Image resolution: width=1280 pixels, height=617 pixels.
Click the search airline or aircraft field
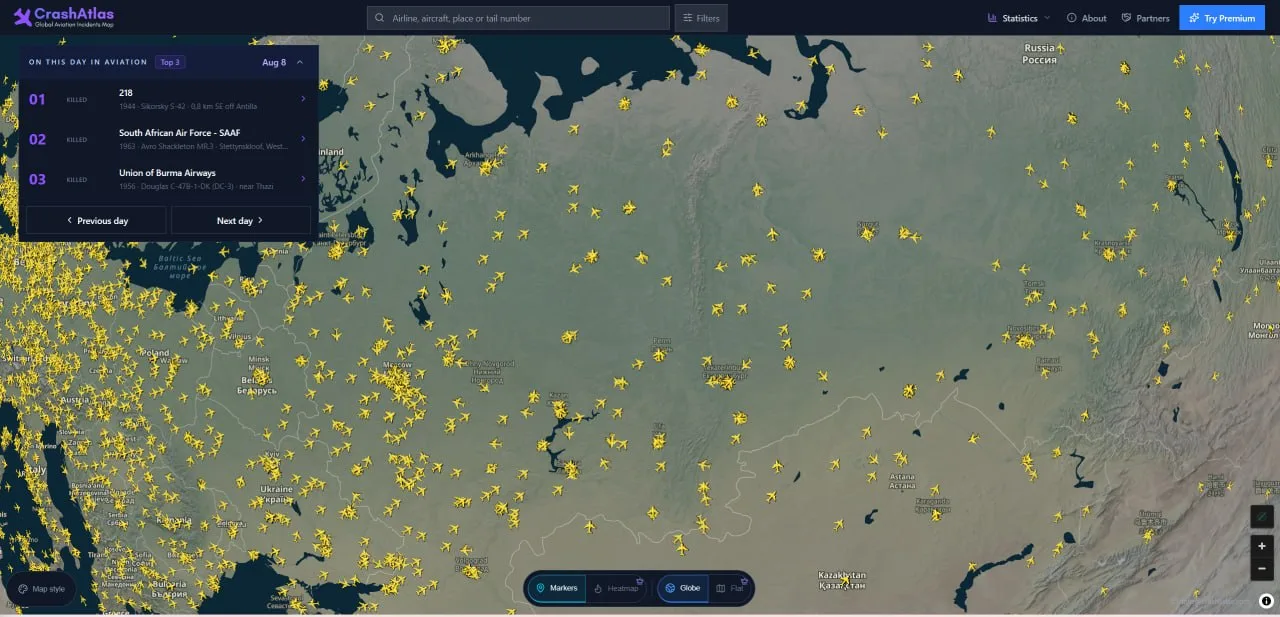pos(518,18)
